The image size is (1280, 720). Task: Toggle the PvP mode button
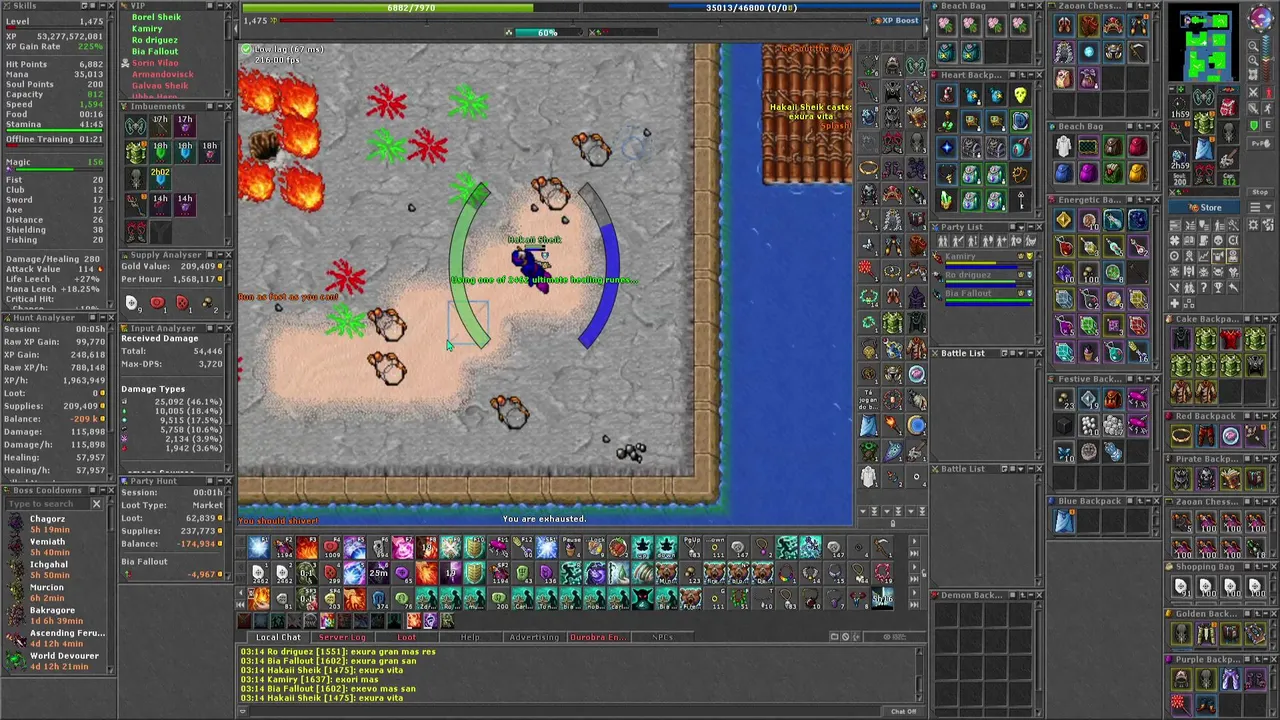[1260, 143]
